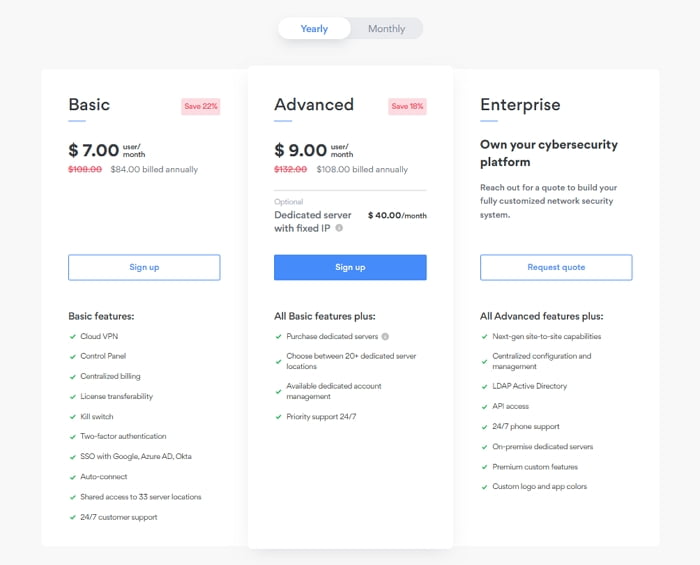Click the checkmark icon beside Cloud VPN
The image size is (700, 565).
click(73, 337)
